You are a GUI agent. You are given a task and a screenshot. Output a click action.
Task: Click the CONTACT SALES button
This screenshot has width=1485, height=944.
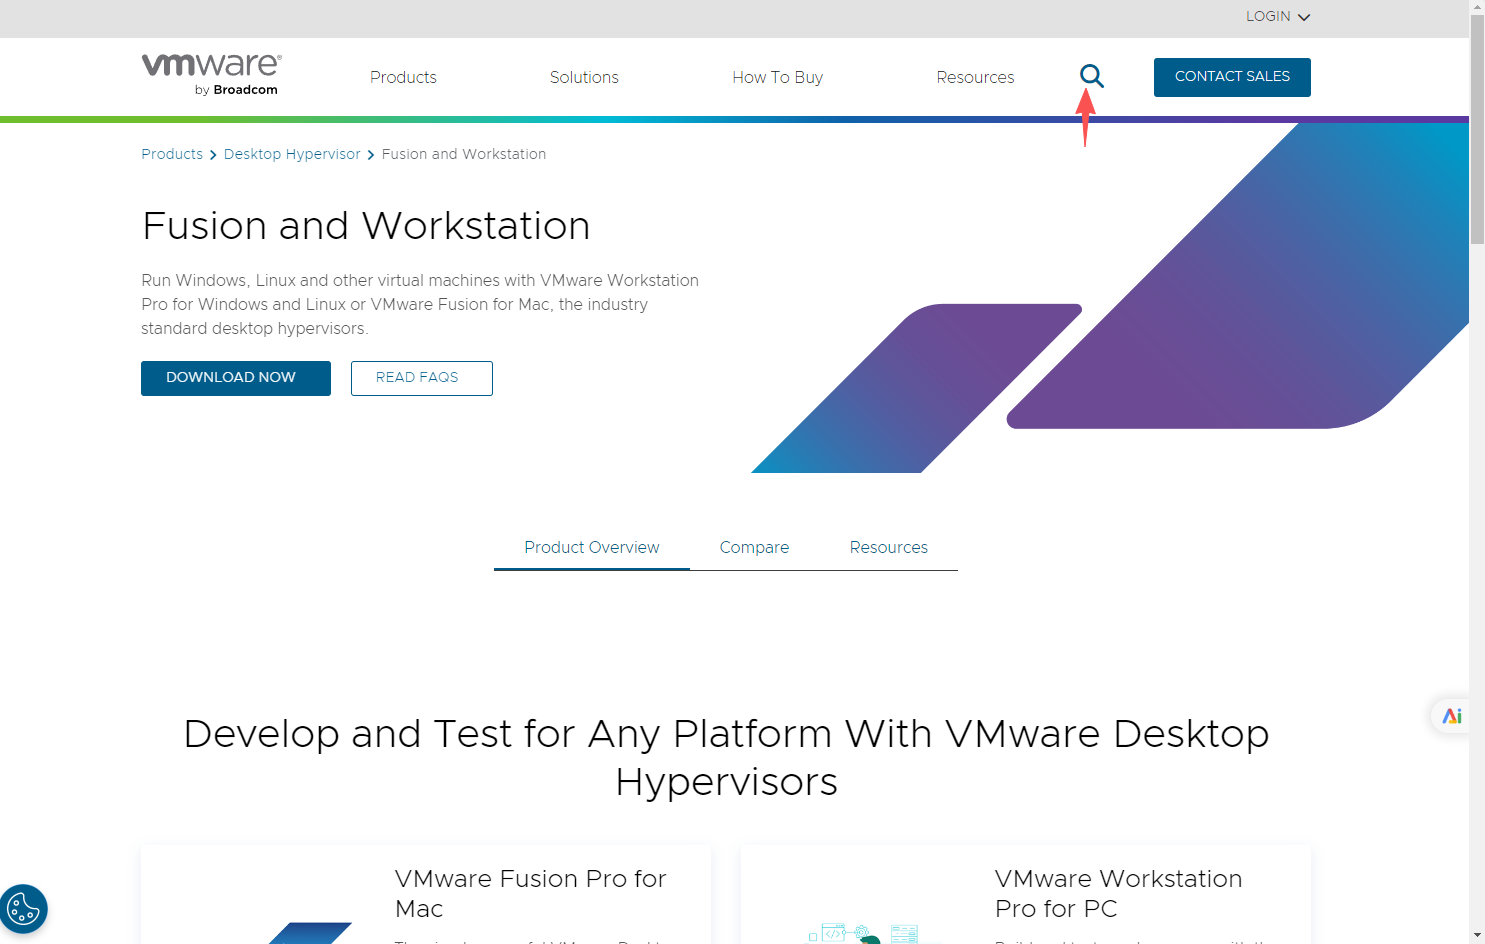coord(1232,77)
